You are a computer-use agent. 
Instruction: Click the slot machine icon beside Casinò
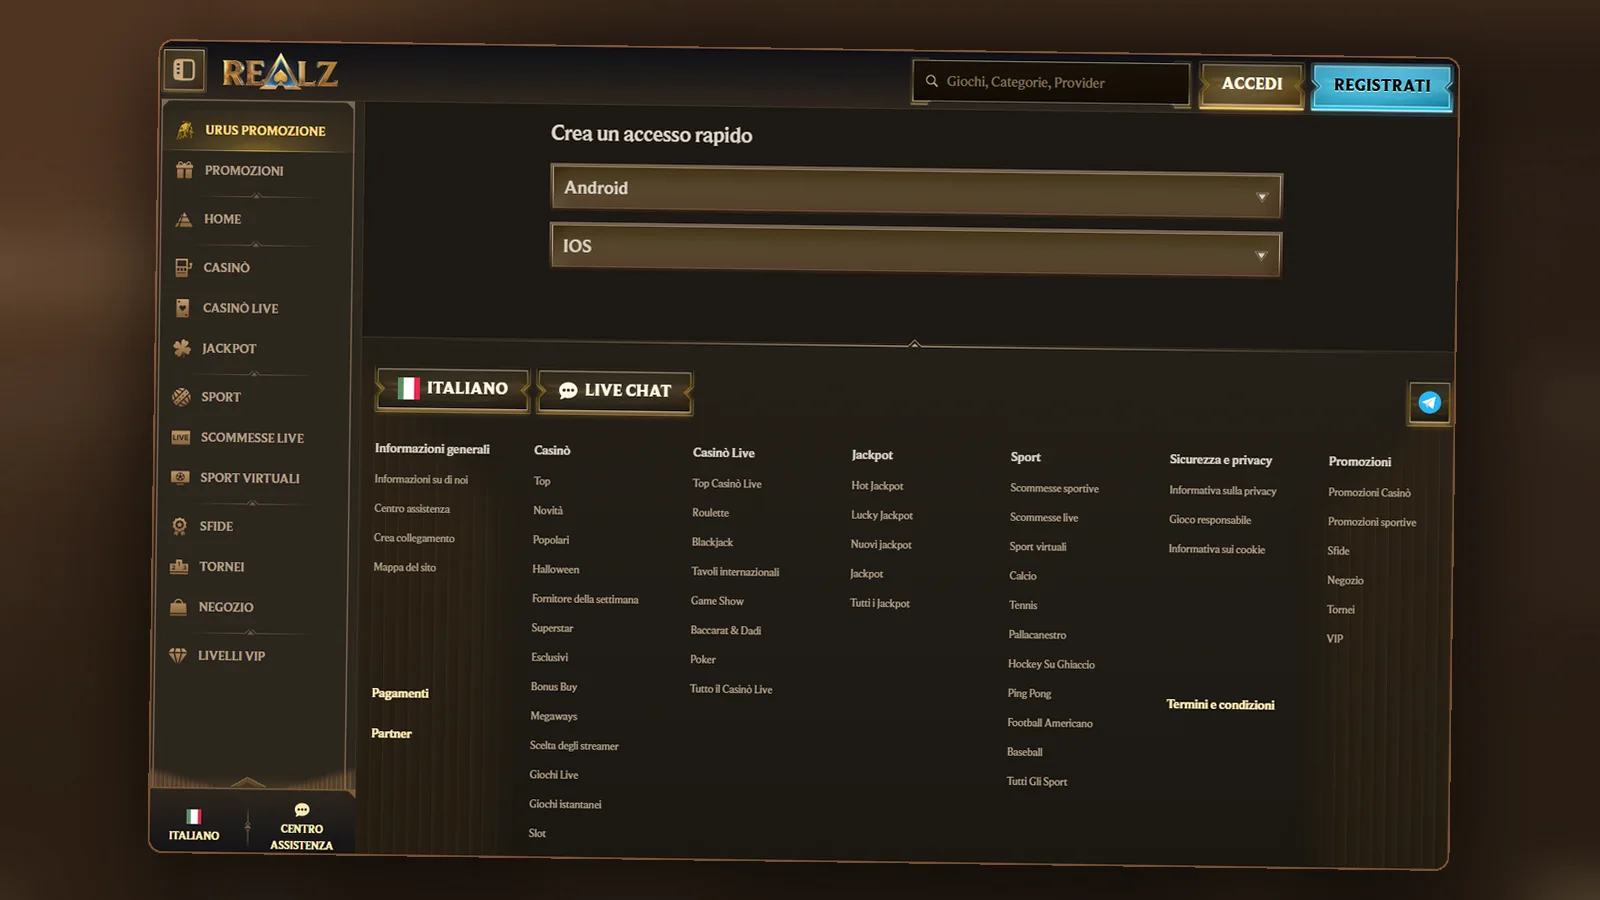(183, 267)
